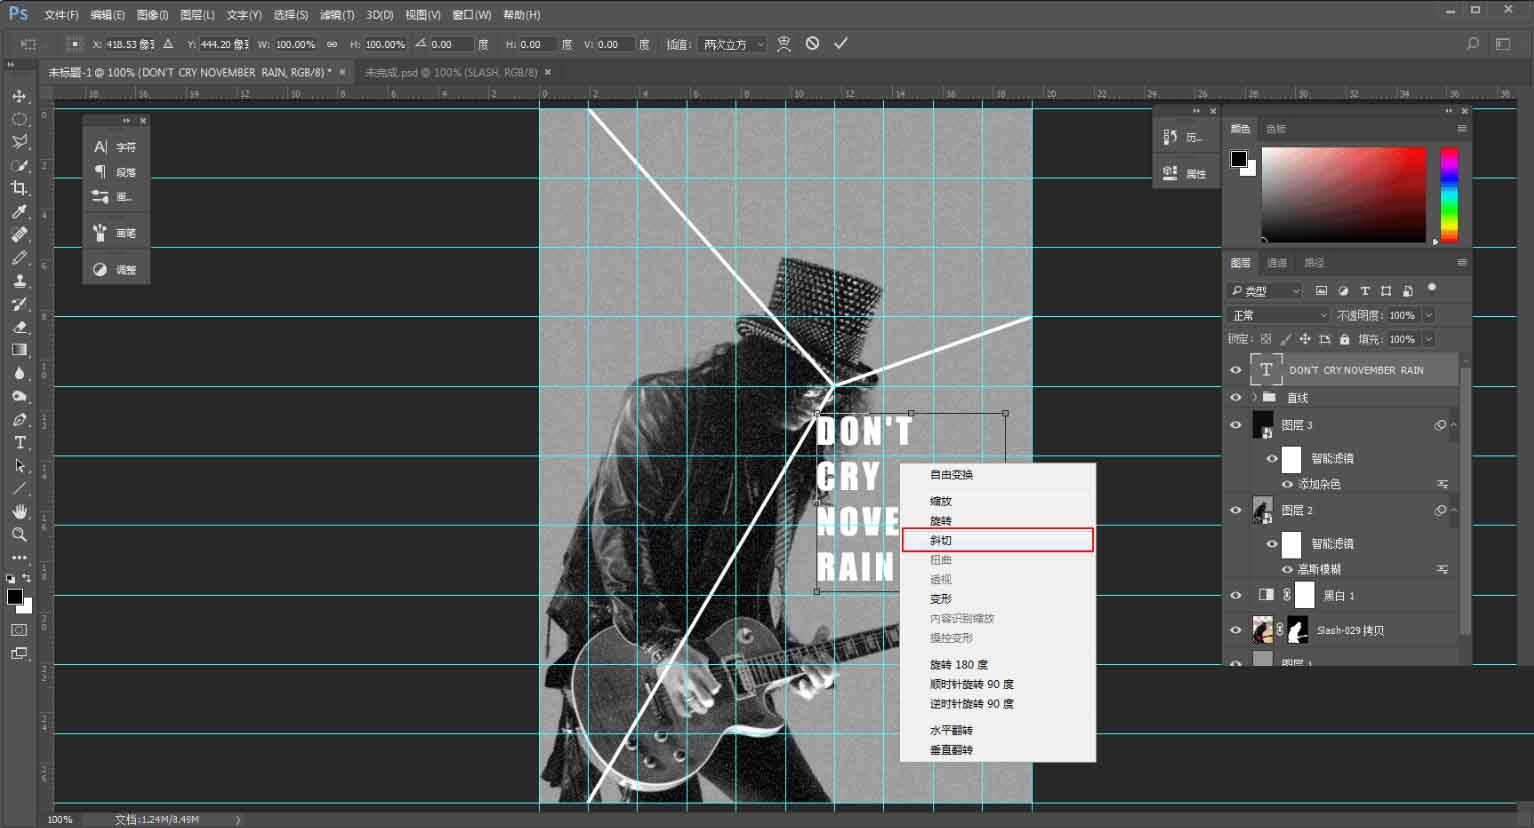Toggle link between width and height

click(x=332, y=44)
